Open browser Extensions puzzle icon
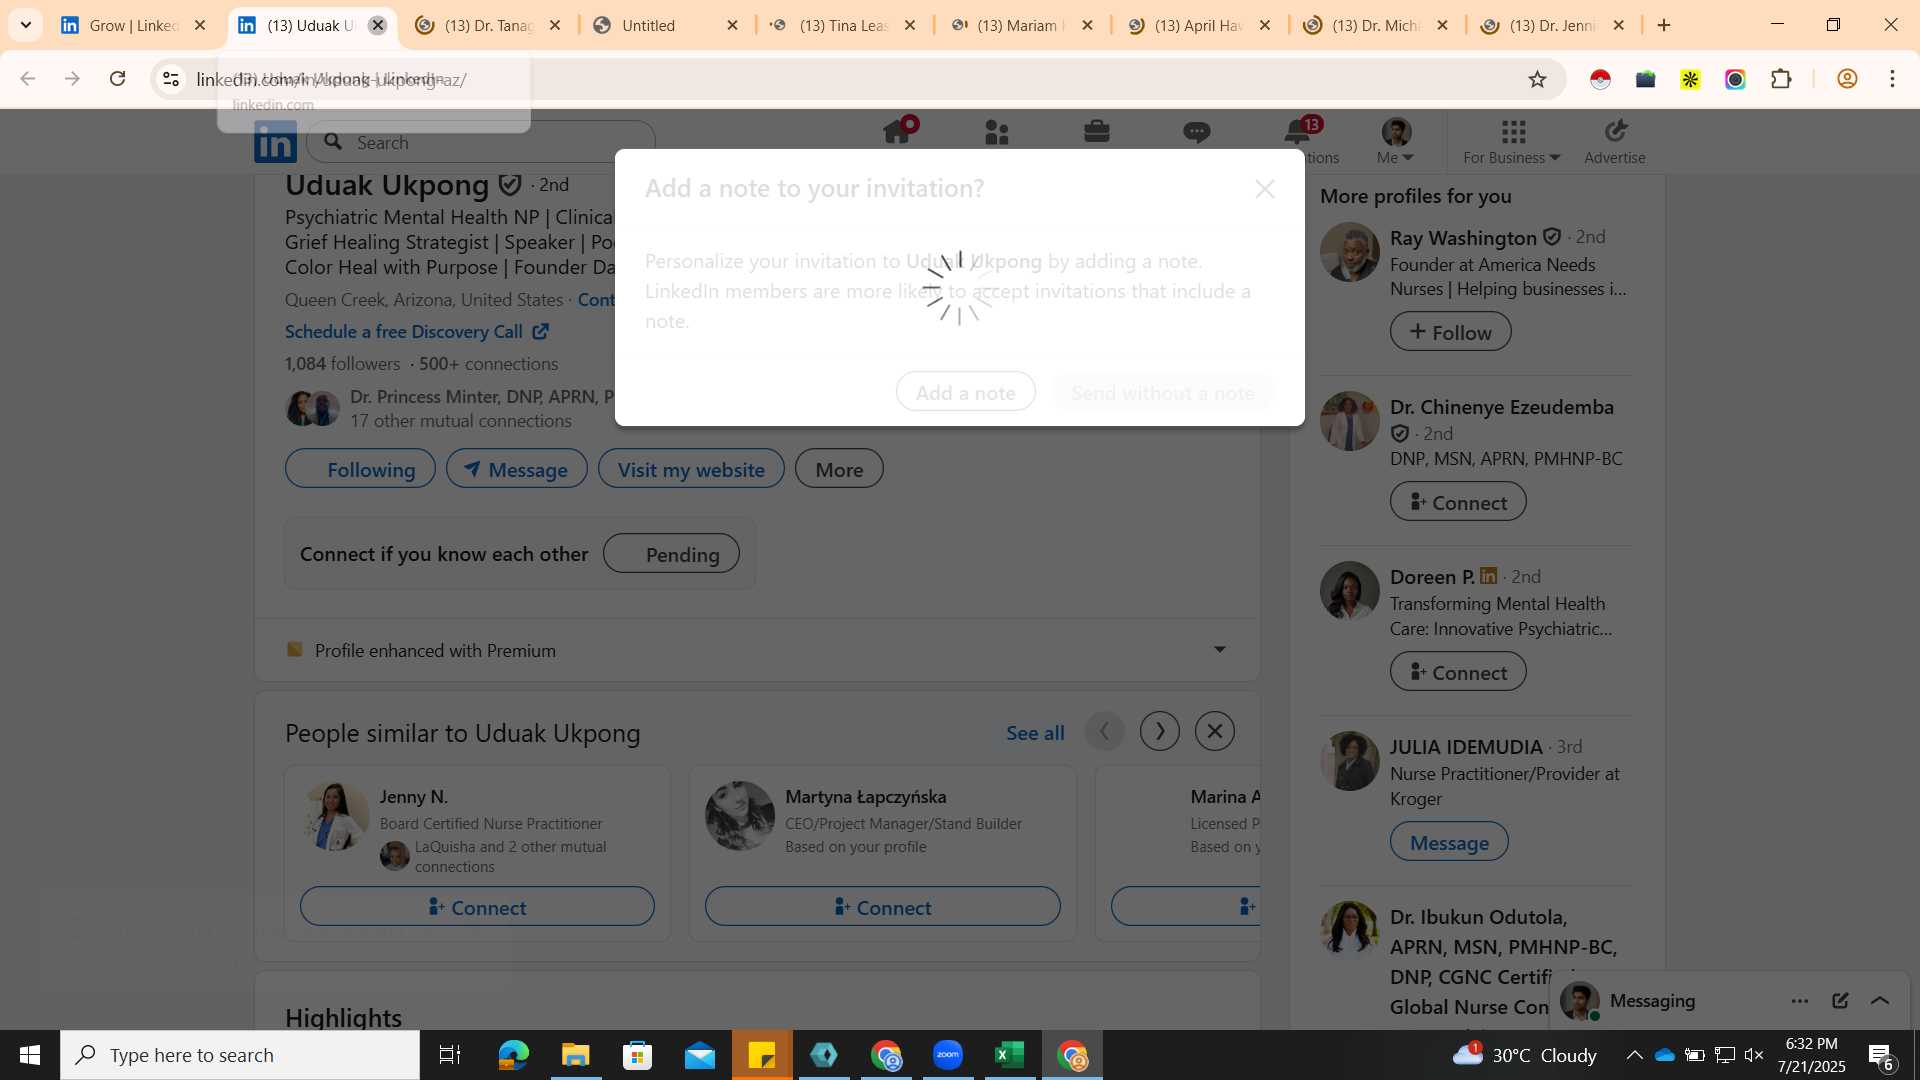Viewport: 1920px width, 1080px height. pos(1781,79)
